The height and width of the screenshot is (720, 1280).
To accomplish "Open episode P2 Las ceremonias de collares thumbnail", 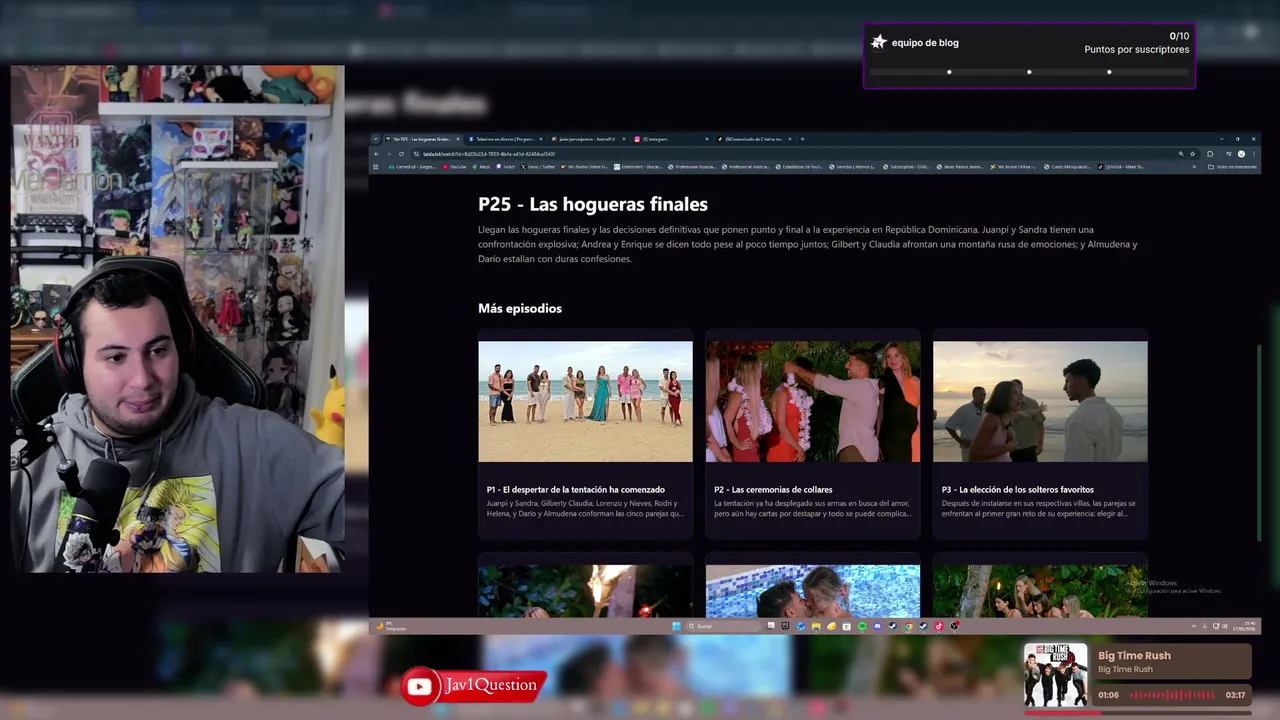I will tap(813, 401).
